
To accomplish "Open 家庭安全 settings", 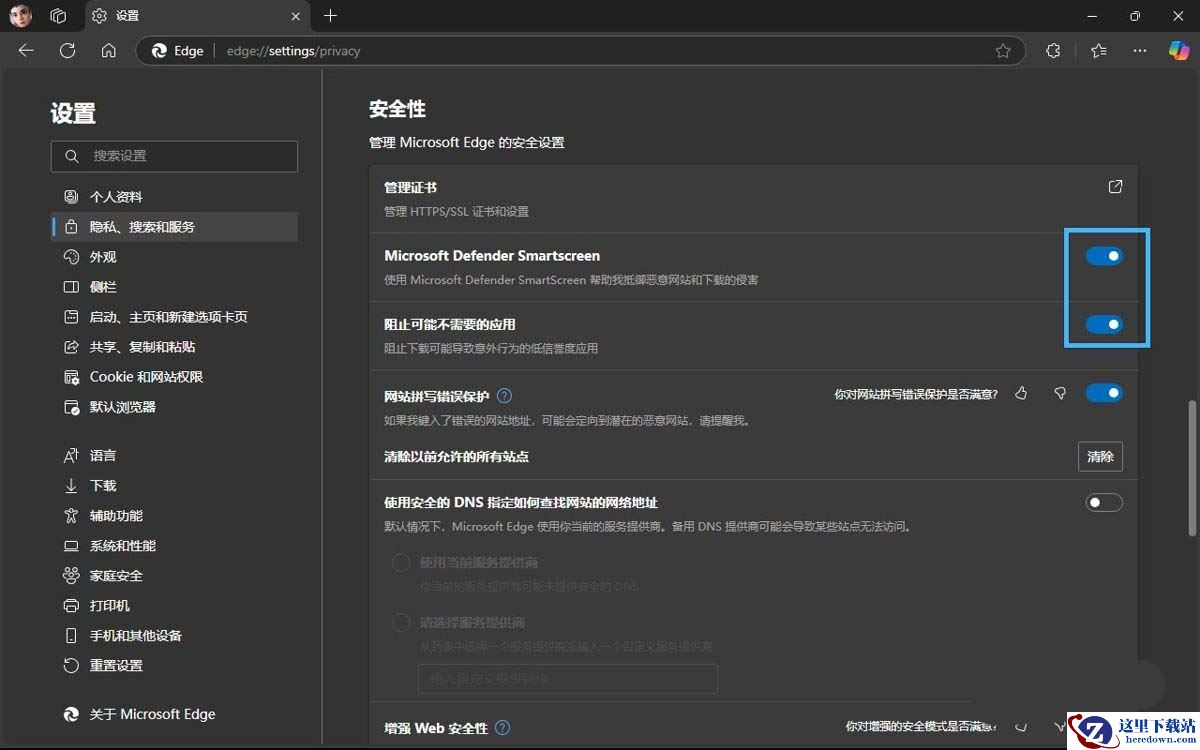I will 174,575.
